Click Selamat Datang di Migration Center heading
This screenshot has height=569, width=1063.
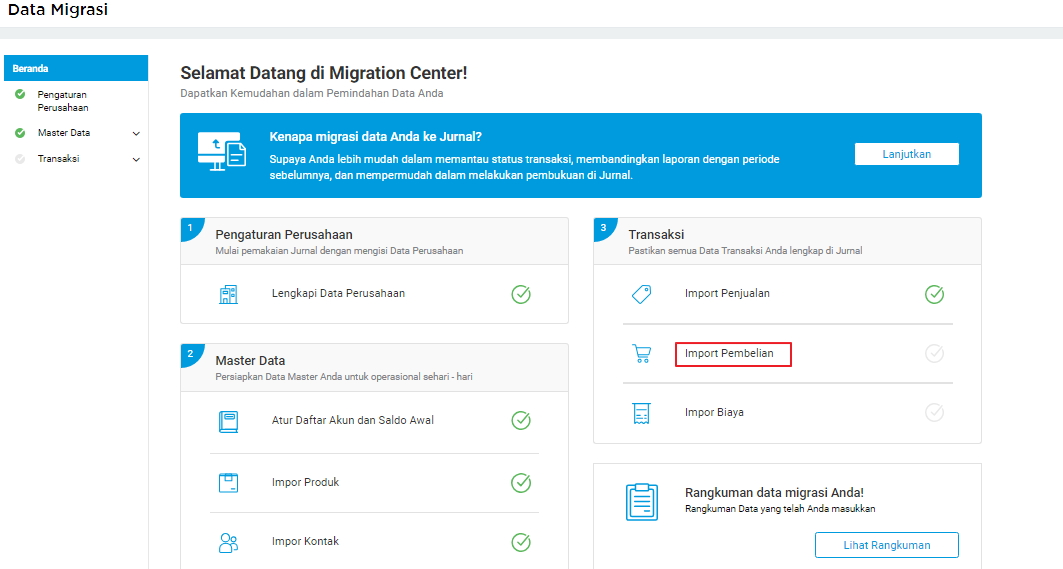[324, 73]
